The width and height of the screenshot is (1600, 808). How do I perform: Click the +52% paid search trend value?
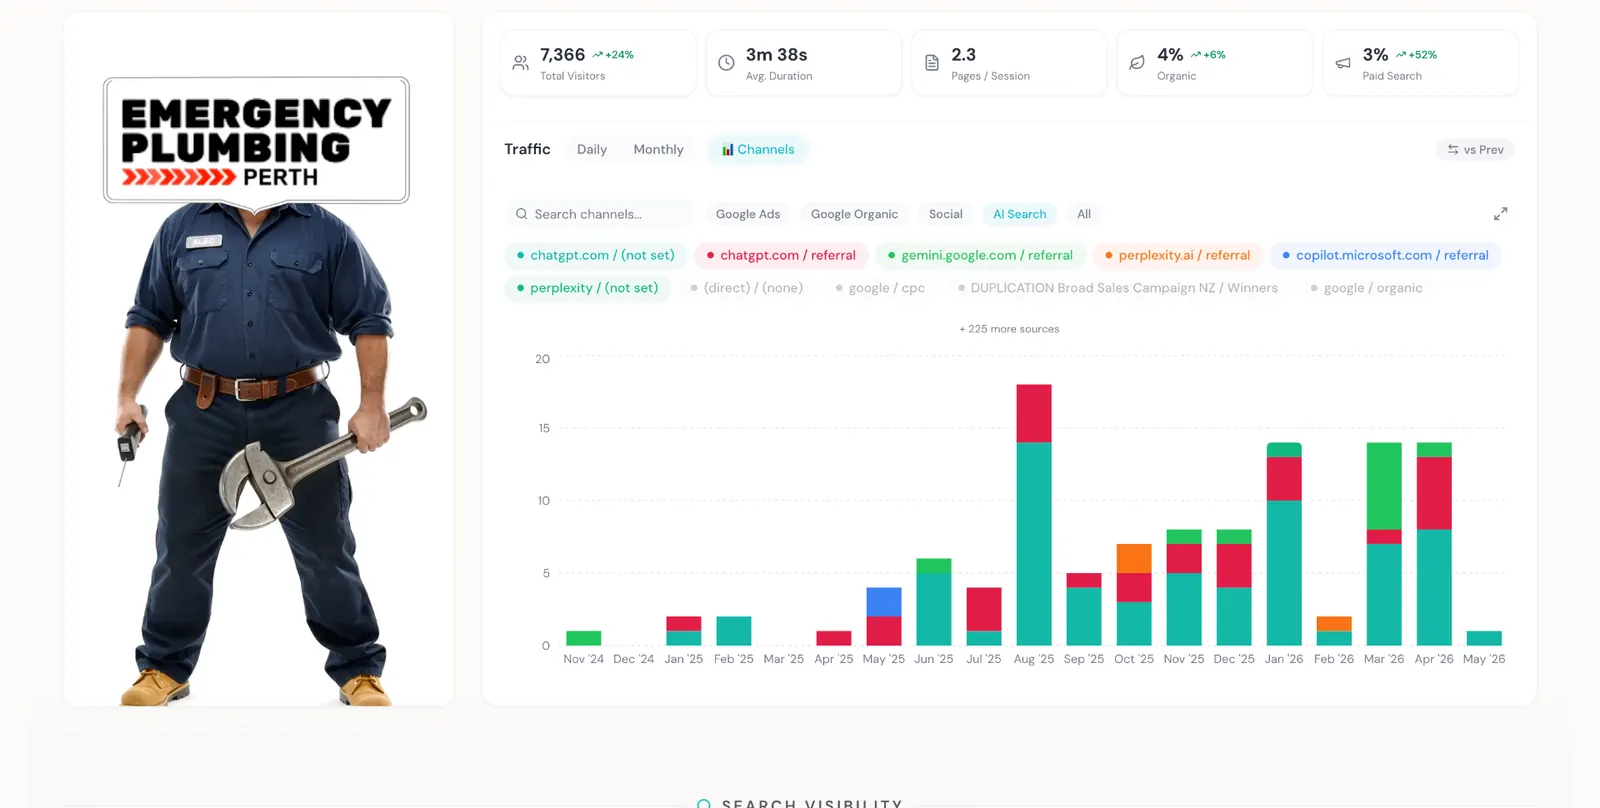coord(1416,55)
